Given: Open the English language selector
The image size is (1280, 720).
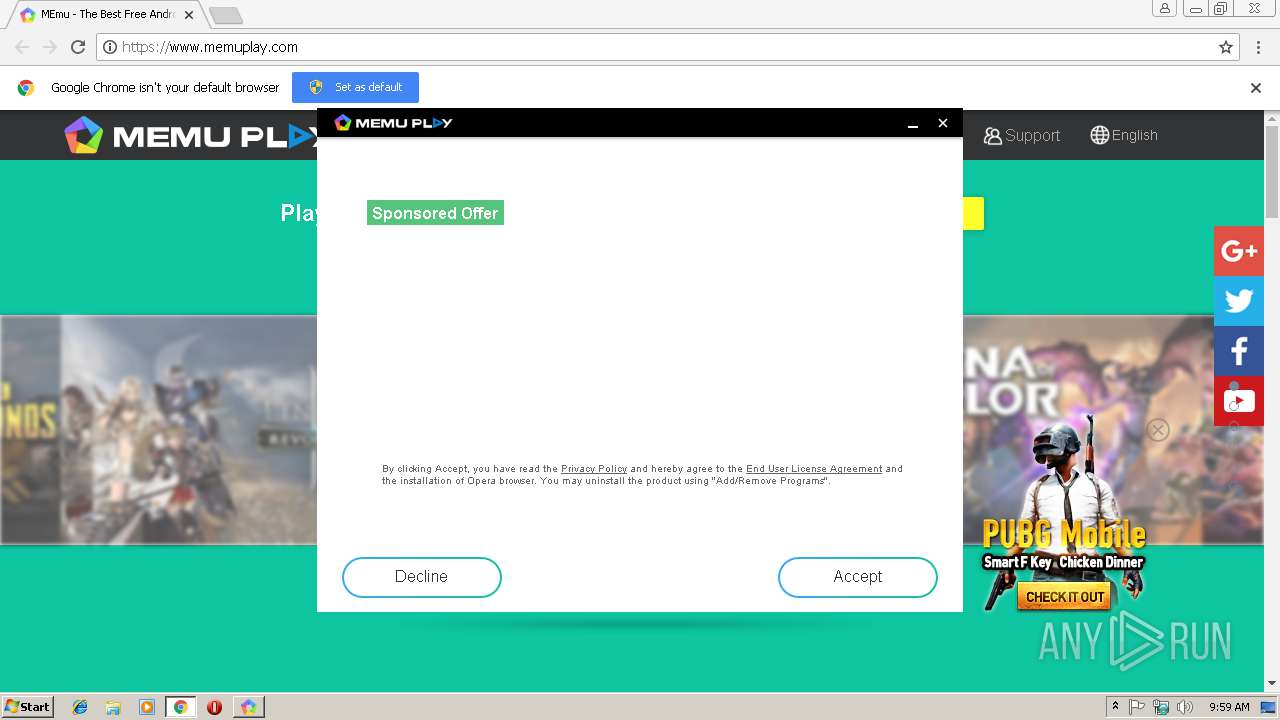Looking at the screenshot, I should 1124,135.
